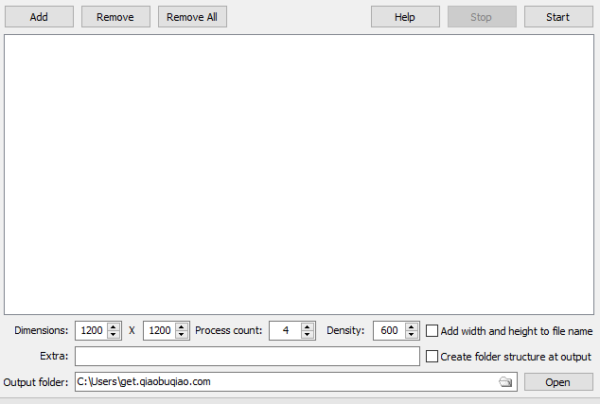Image resolution: width=600 pixels, height=404 pixels.
Task: Increase the width dimension value
Action: coord(114,326)
